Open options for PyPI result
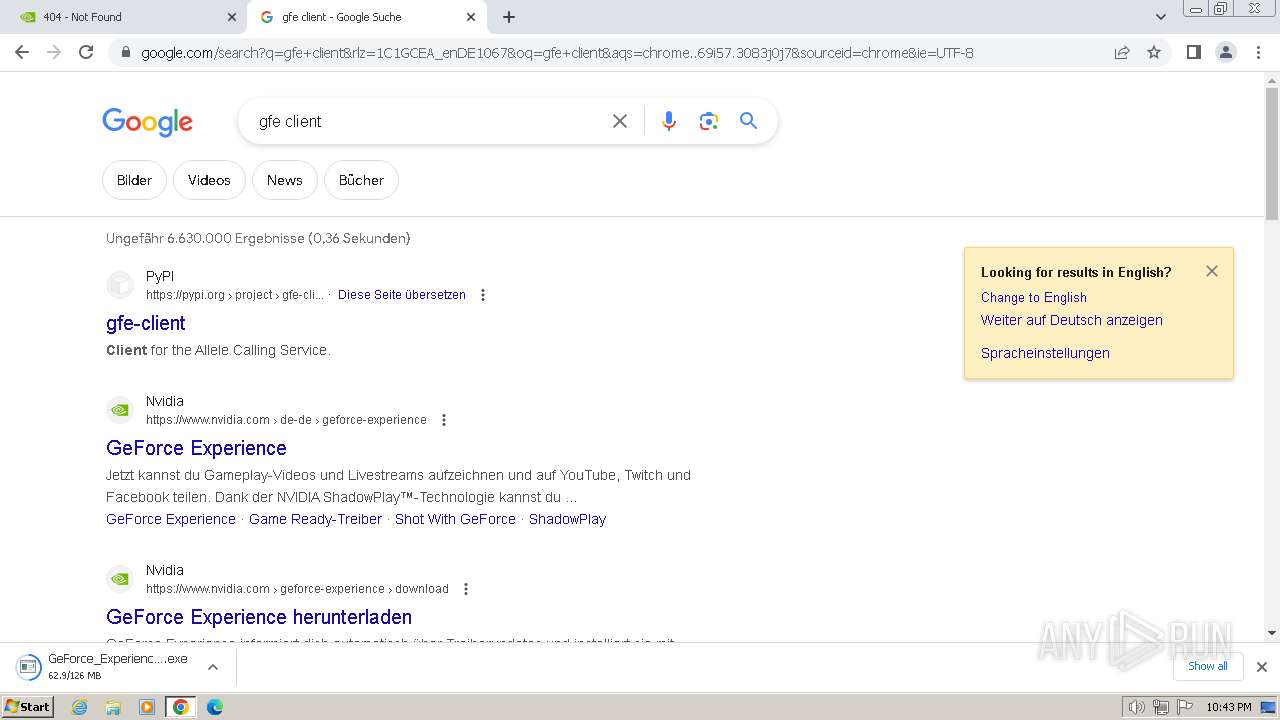 (483, 295)
